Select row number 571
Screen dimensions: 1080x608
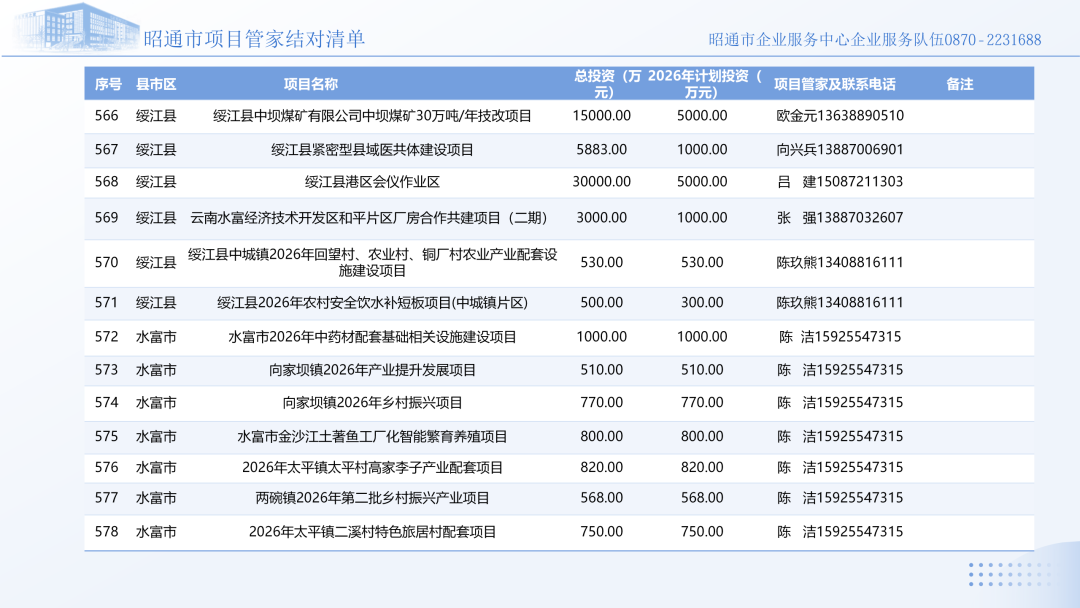[x=107, y=302]
